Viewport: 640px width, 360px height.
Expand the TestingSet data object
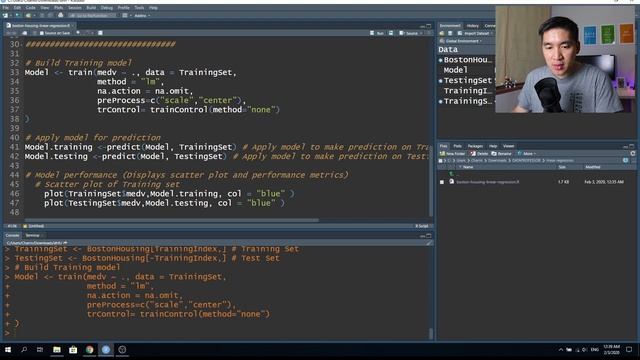click(441, 81)
